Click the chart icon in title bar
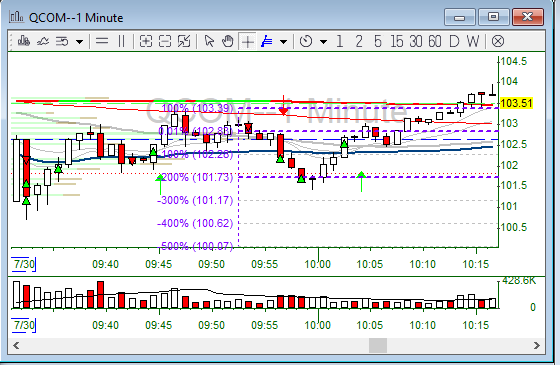 point(16,17)
